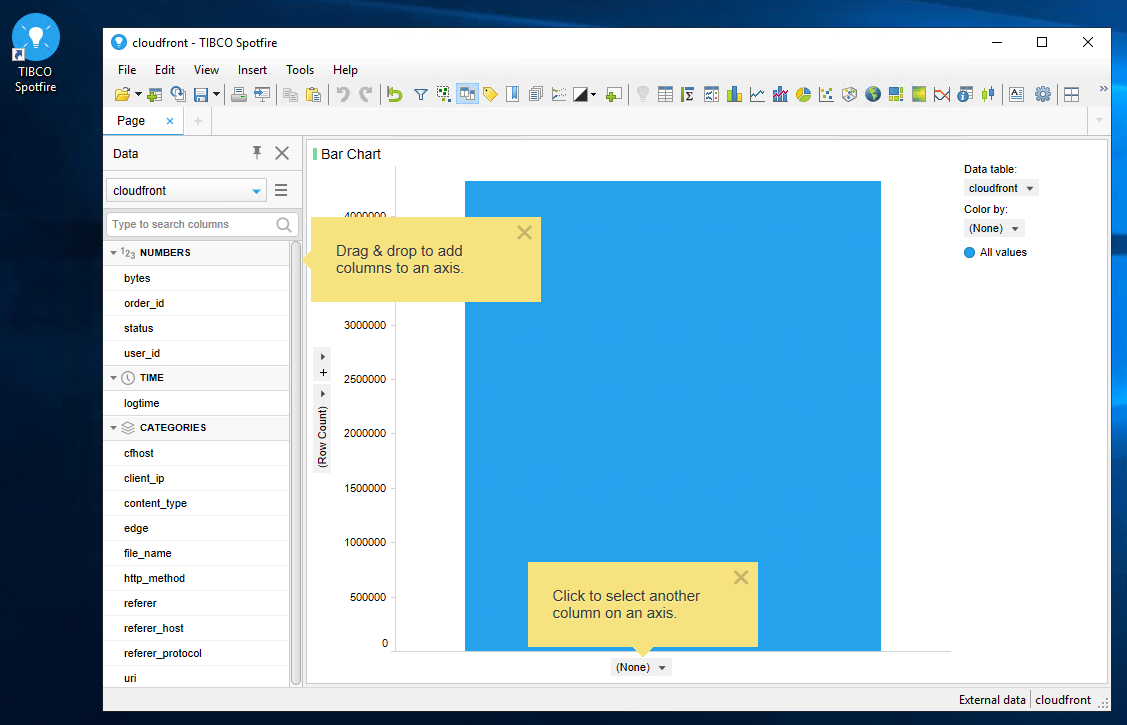Open TIBCO Spotfire desktop shortcut

click(35, 53)
